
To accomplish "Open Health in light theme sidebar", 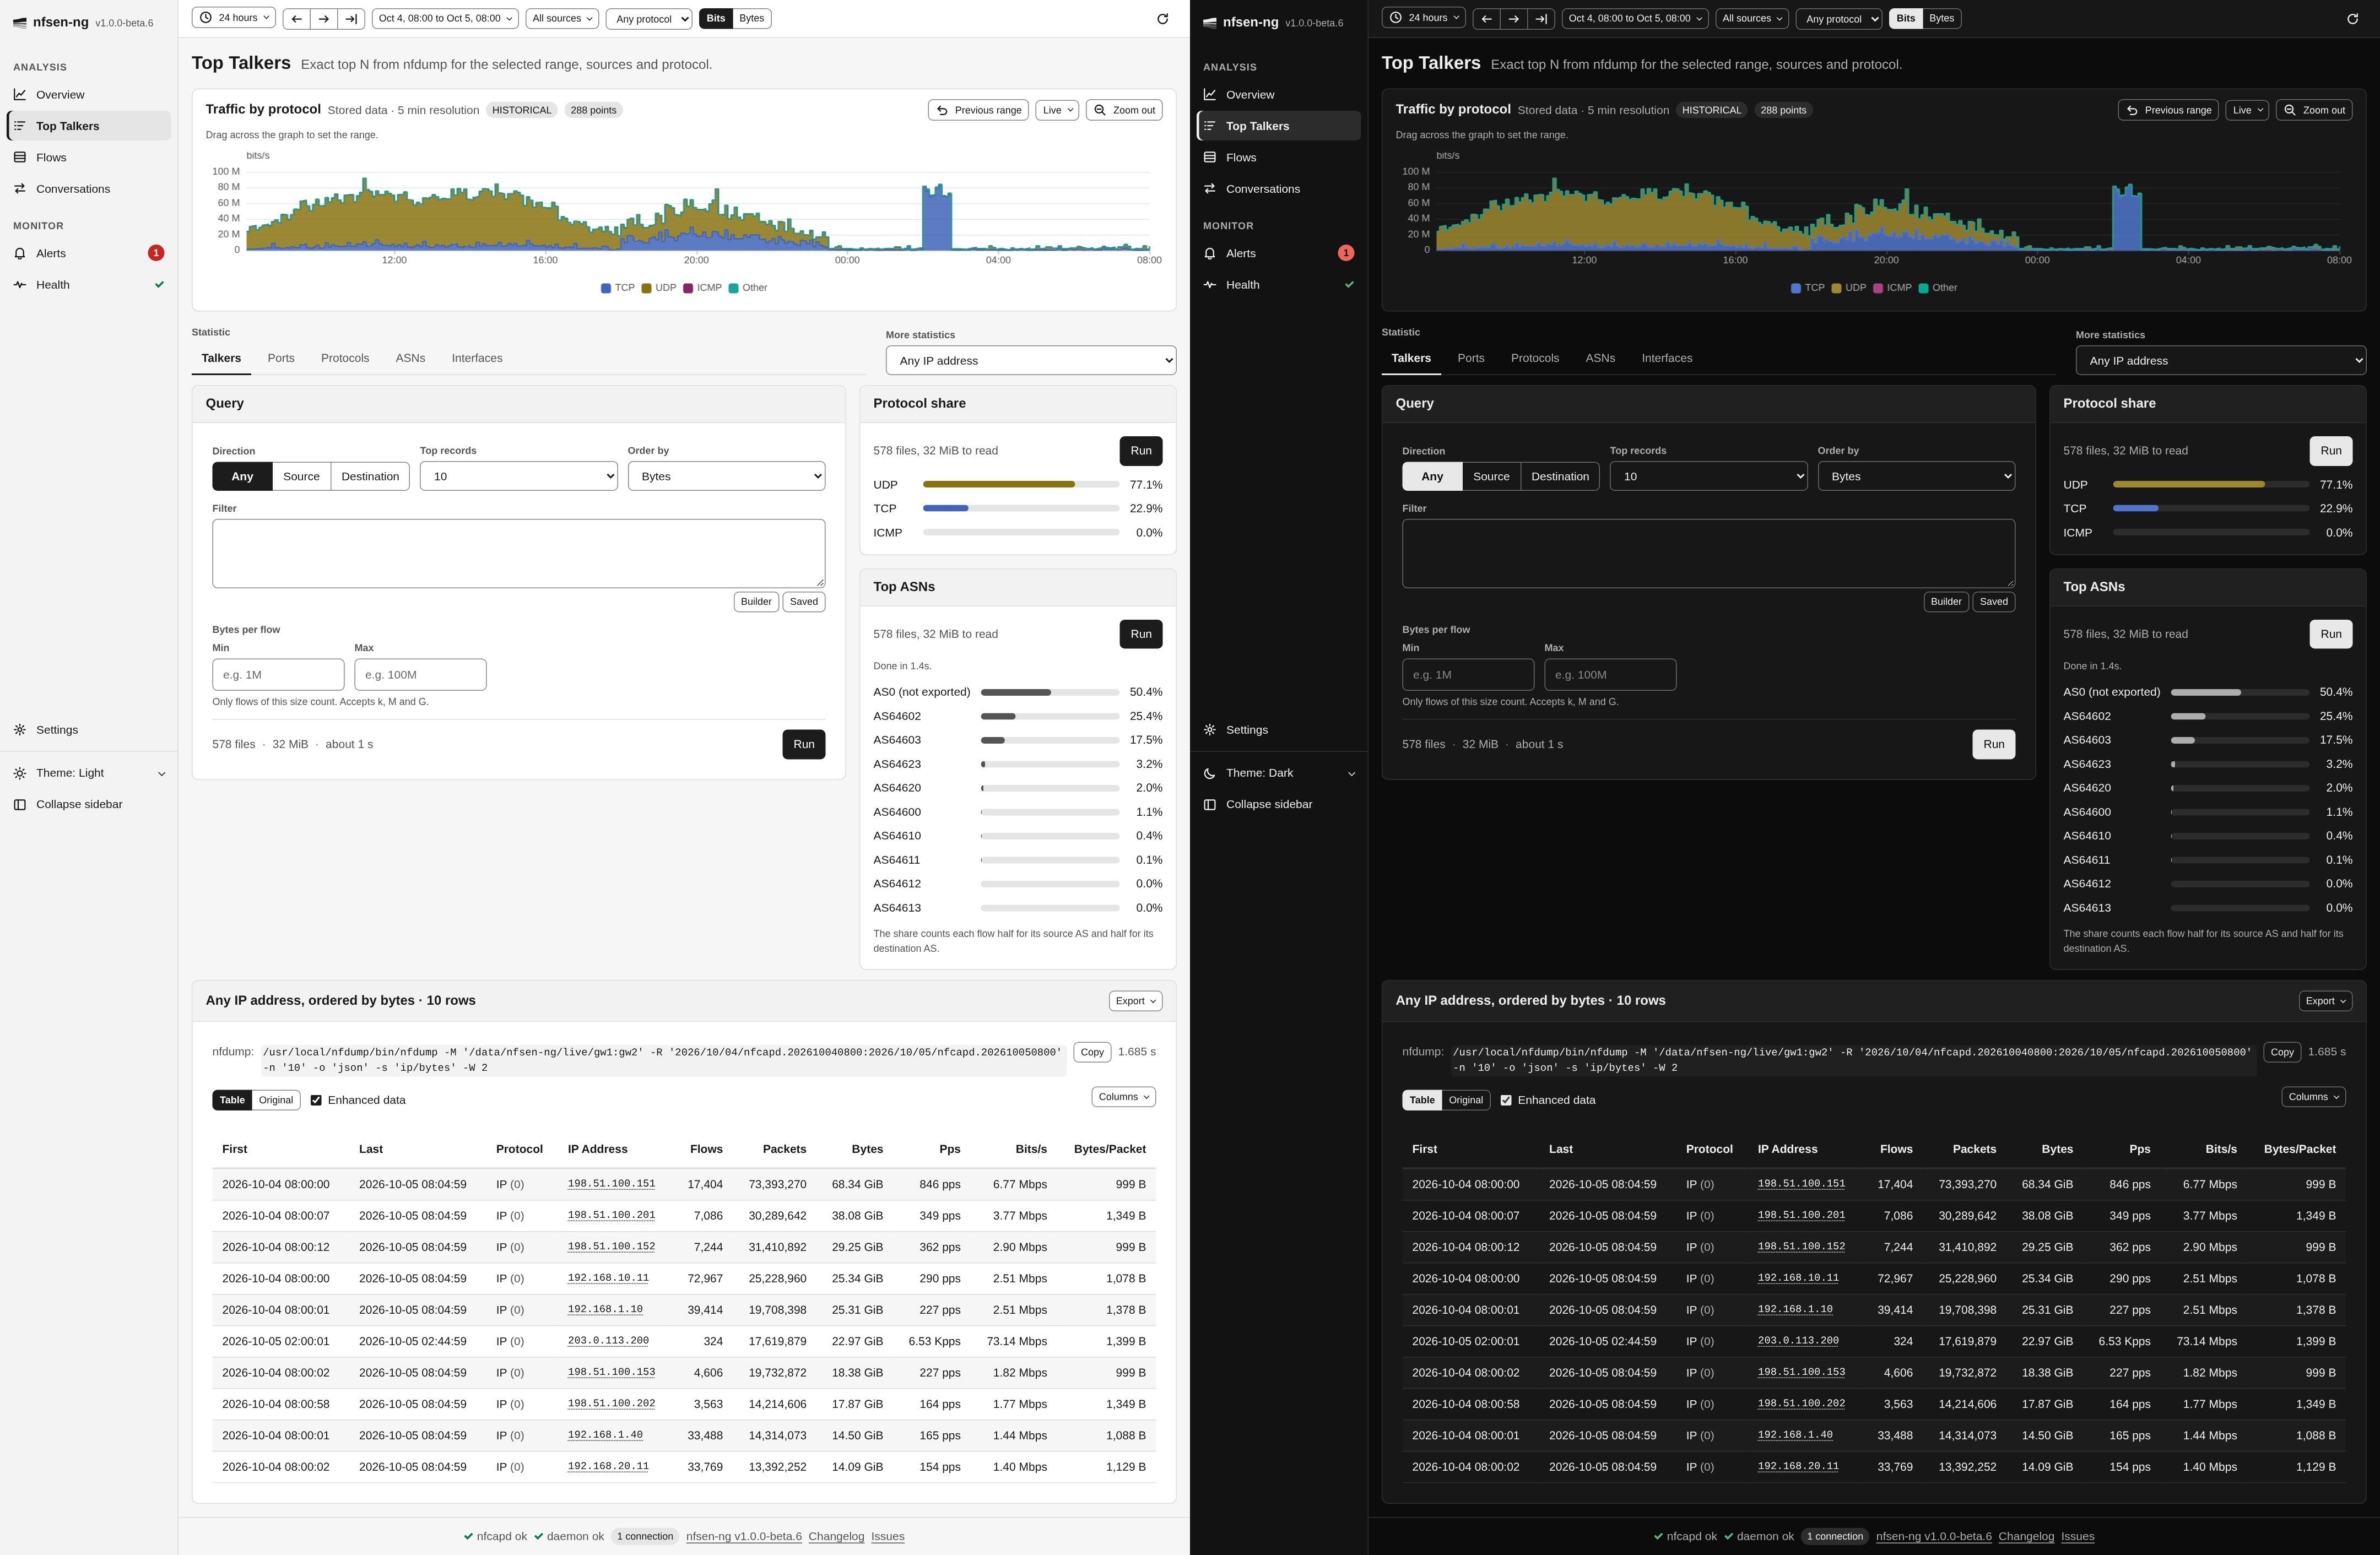I will tap(89, 285).
